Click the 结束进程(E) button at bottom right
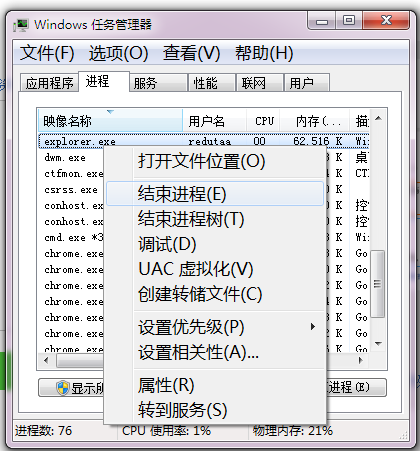Image resolution: width=420 pixels, height=451 pixels. pos(356,387)
